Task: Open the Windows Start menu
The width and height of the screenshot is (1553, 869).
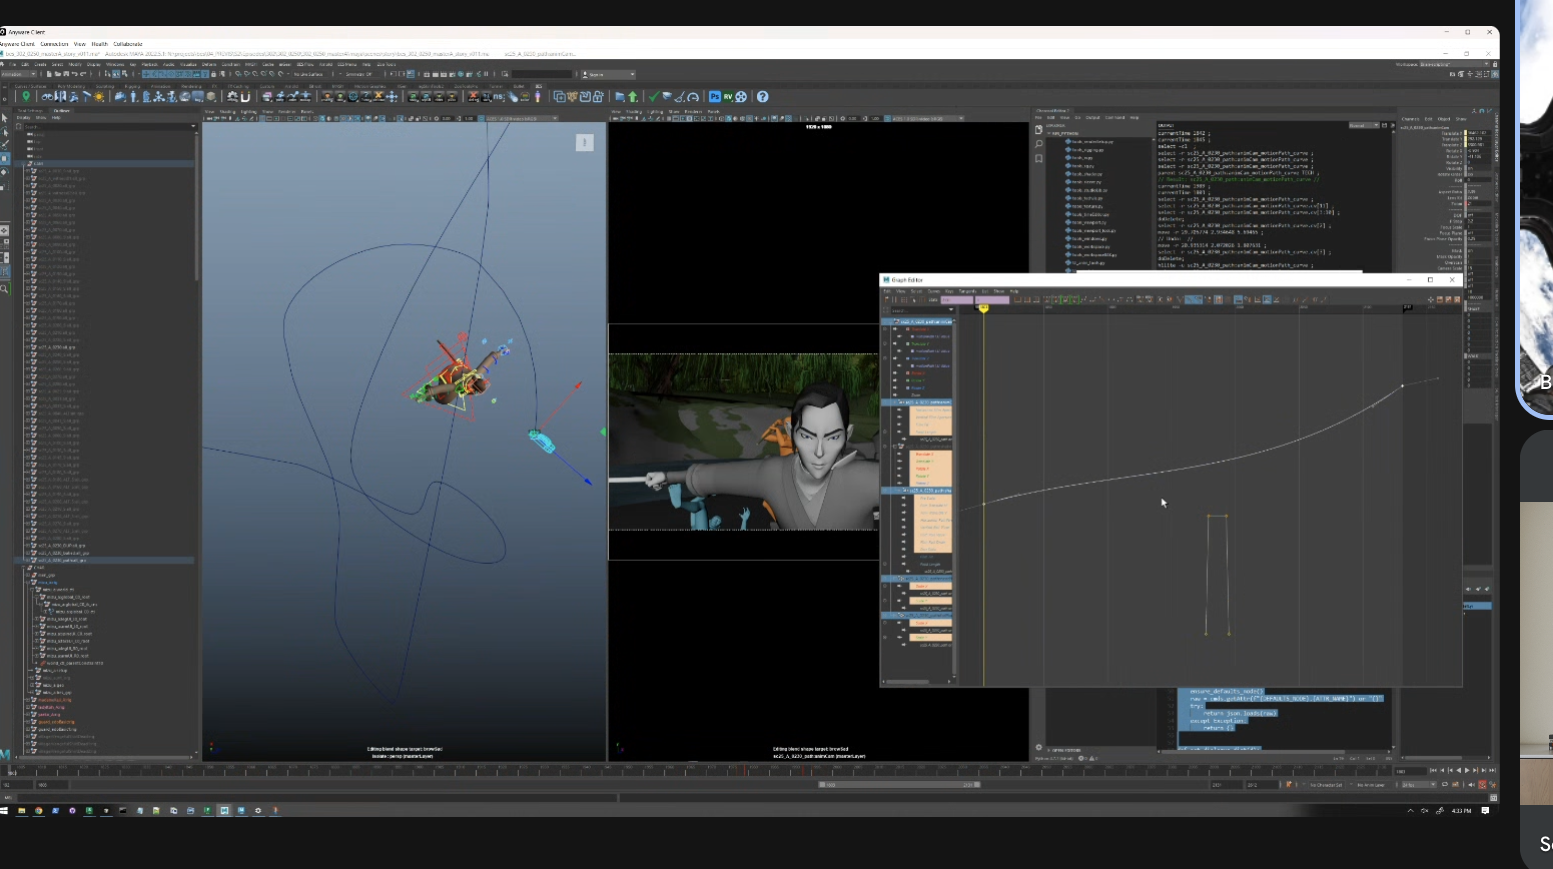Action: [5, 811]
